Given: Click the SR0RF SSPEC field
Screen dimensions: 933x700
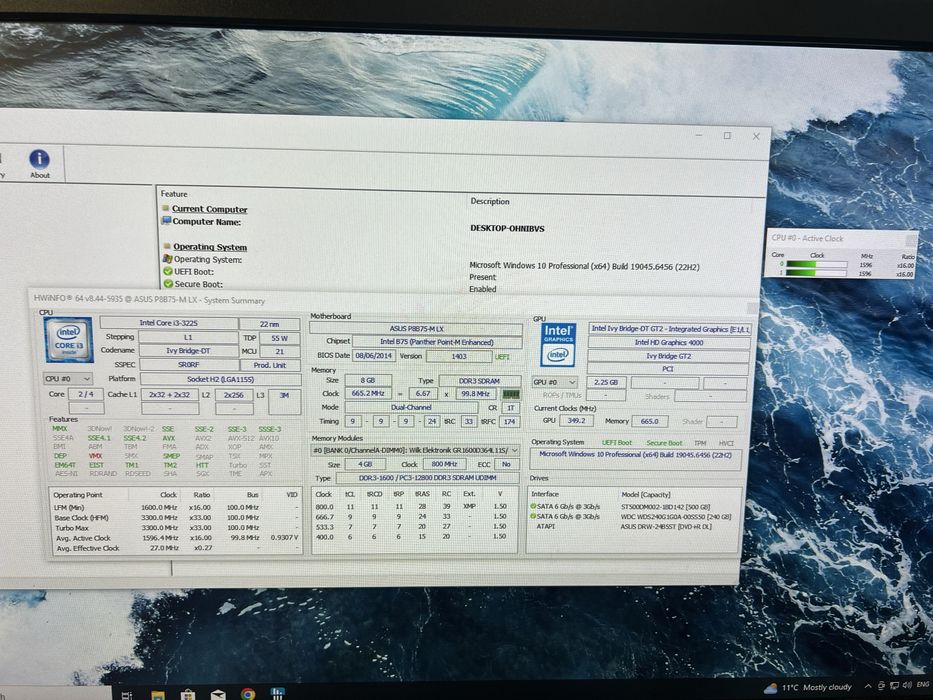Looking at the screenshot, I should [x=188, y=365].
